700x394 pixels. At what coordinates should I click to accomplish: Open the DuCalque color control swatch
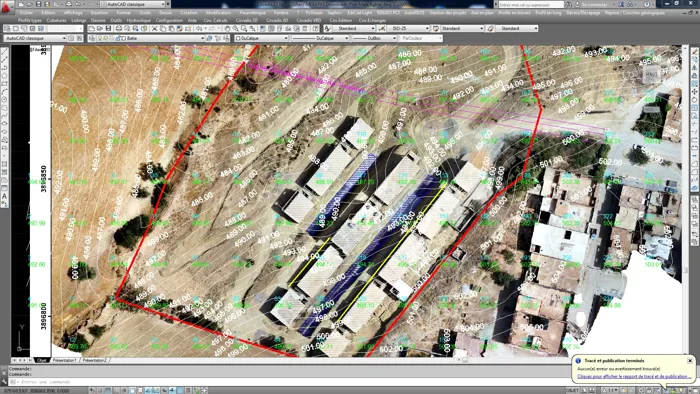(262, 38)
